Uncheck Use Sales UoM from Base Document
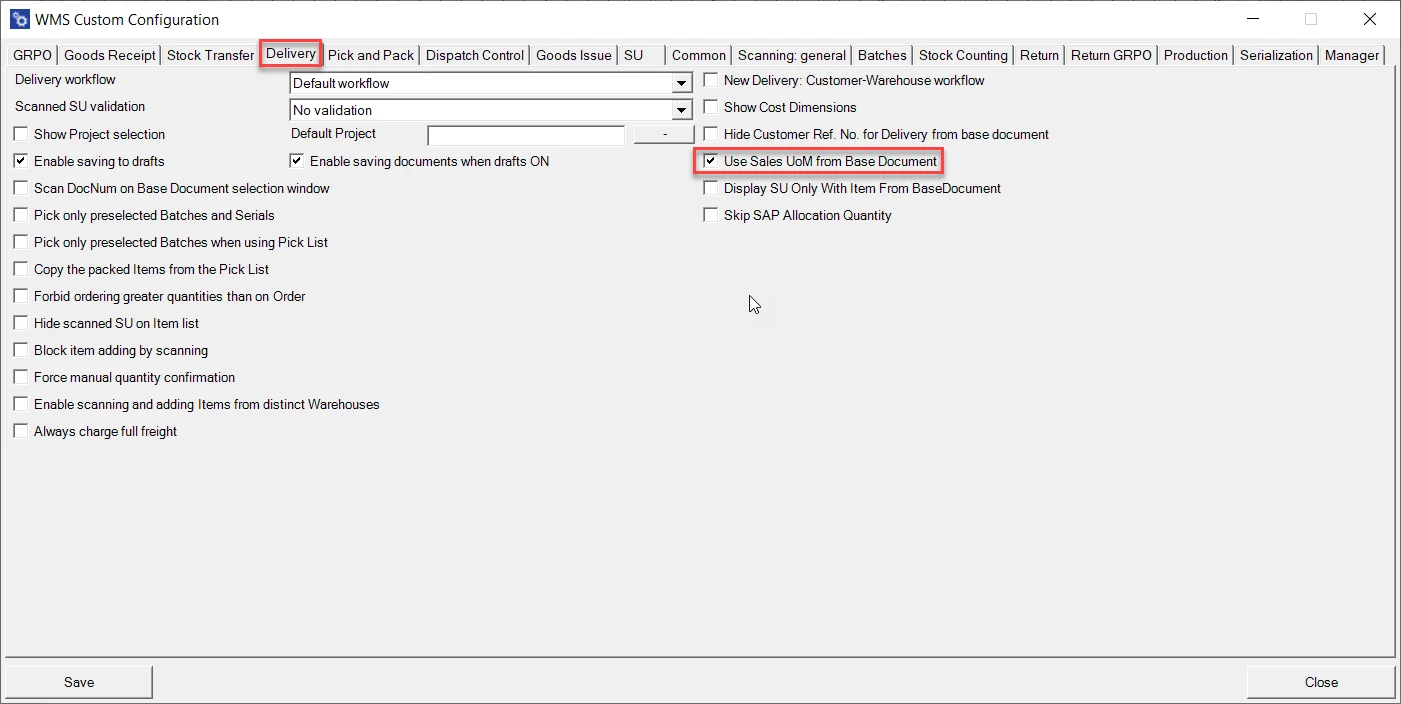The image size is (1401, 704). 711,161
